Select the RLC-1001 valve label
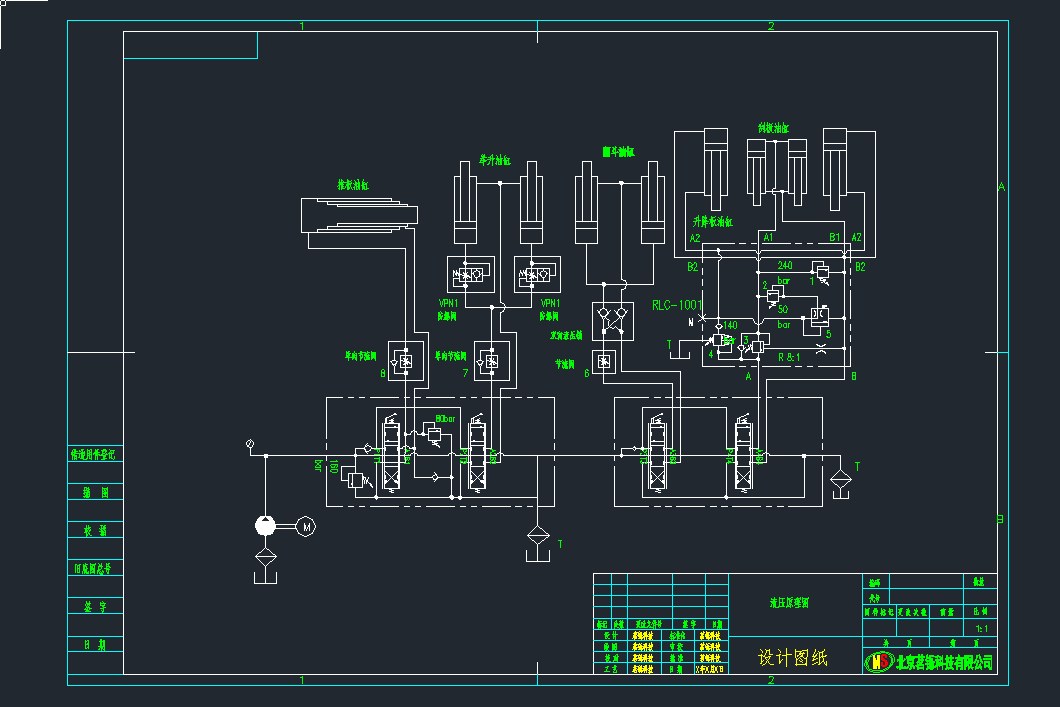1060x707 pixels. (x=677, y=305)
